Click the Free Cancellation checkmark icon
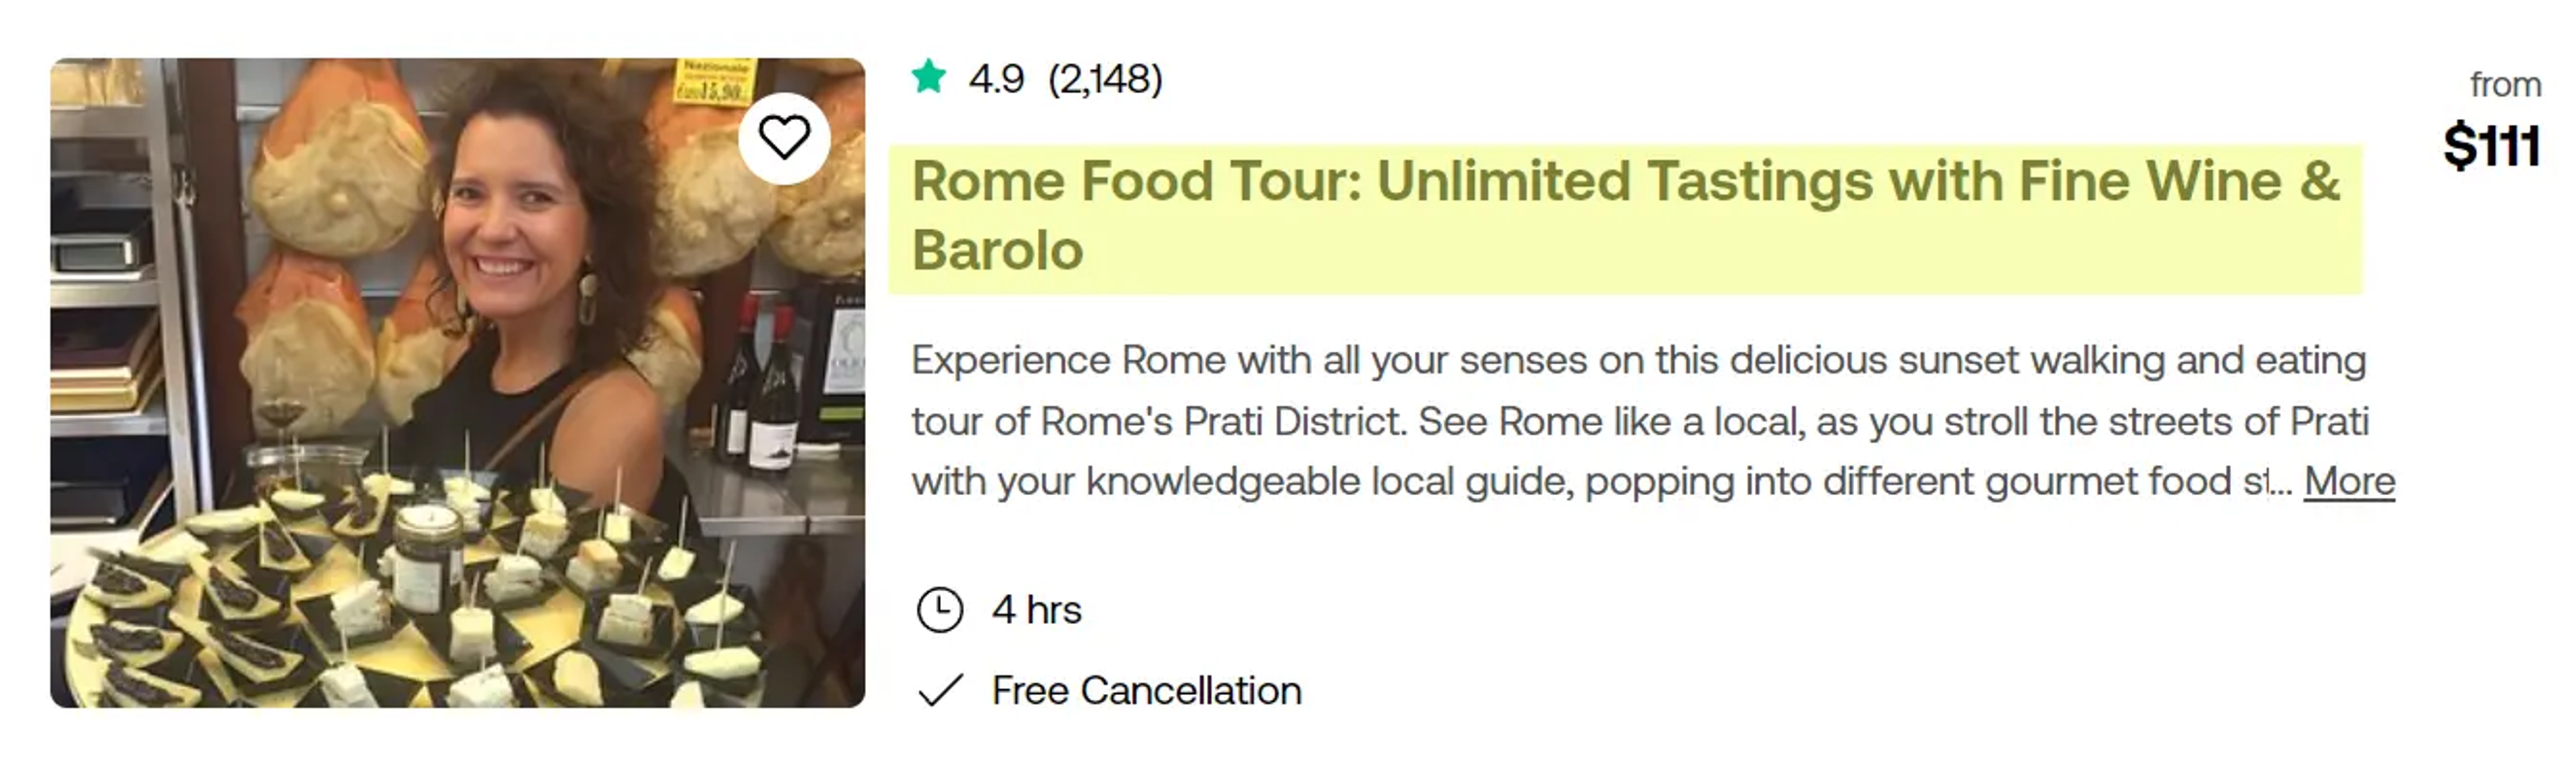The image size is (2576, 767). coord(940,691)
